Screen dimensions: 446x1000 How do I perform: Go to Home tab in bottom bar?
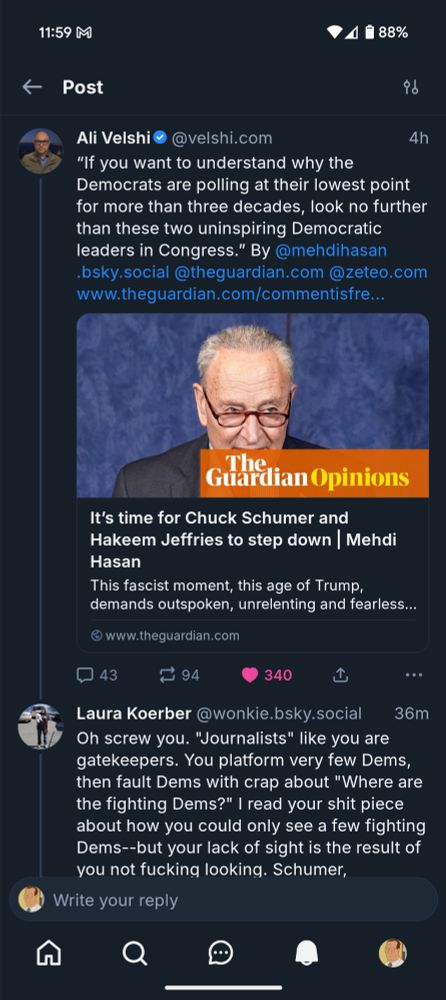coord(49,953)
